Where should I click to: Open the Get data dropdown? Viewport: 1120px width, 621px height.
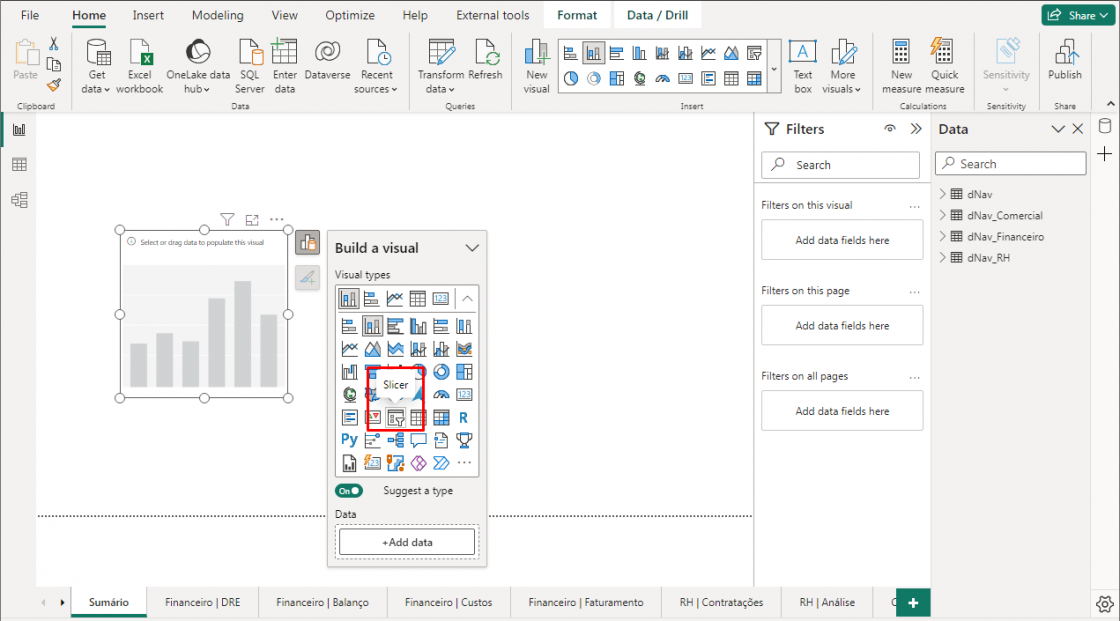(x=97, y=67)
